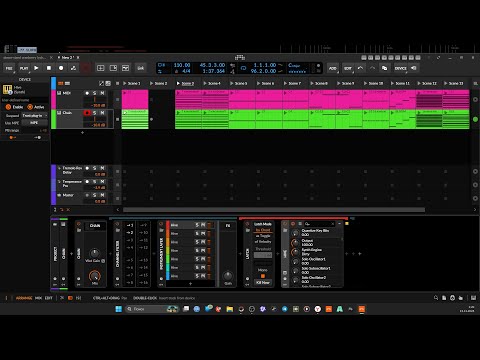Click the duplicate/copy icon in toolbar

[x=385, y=68]
